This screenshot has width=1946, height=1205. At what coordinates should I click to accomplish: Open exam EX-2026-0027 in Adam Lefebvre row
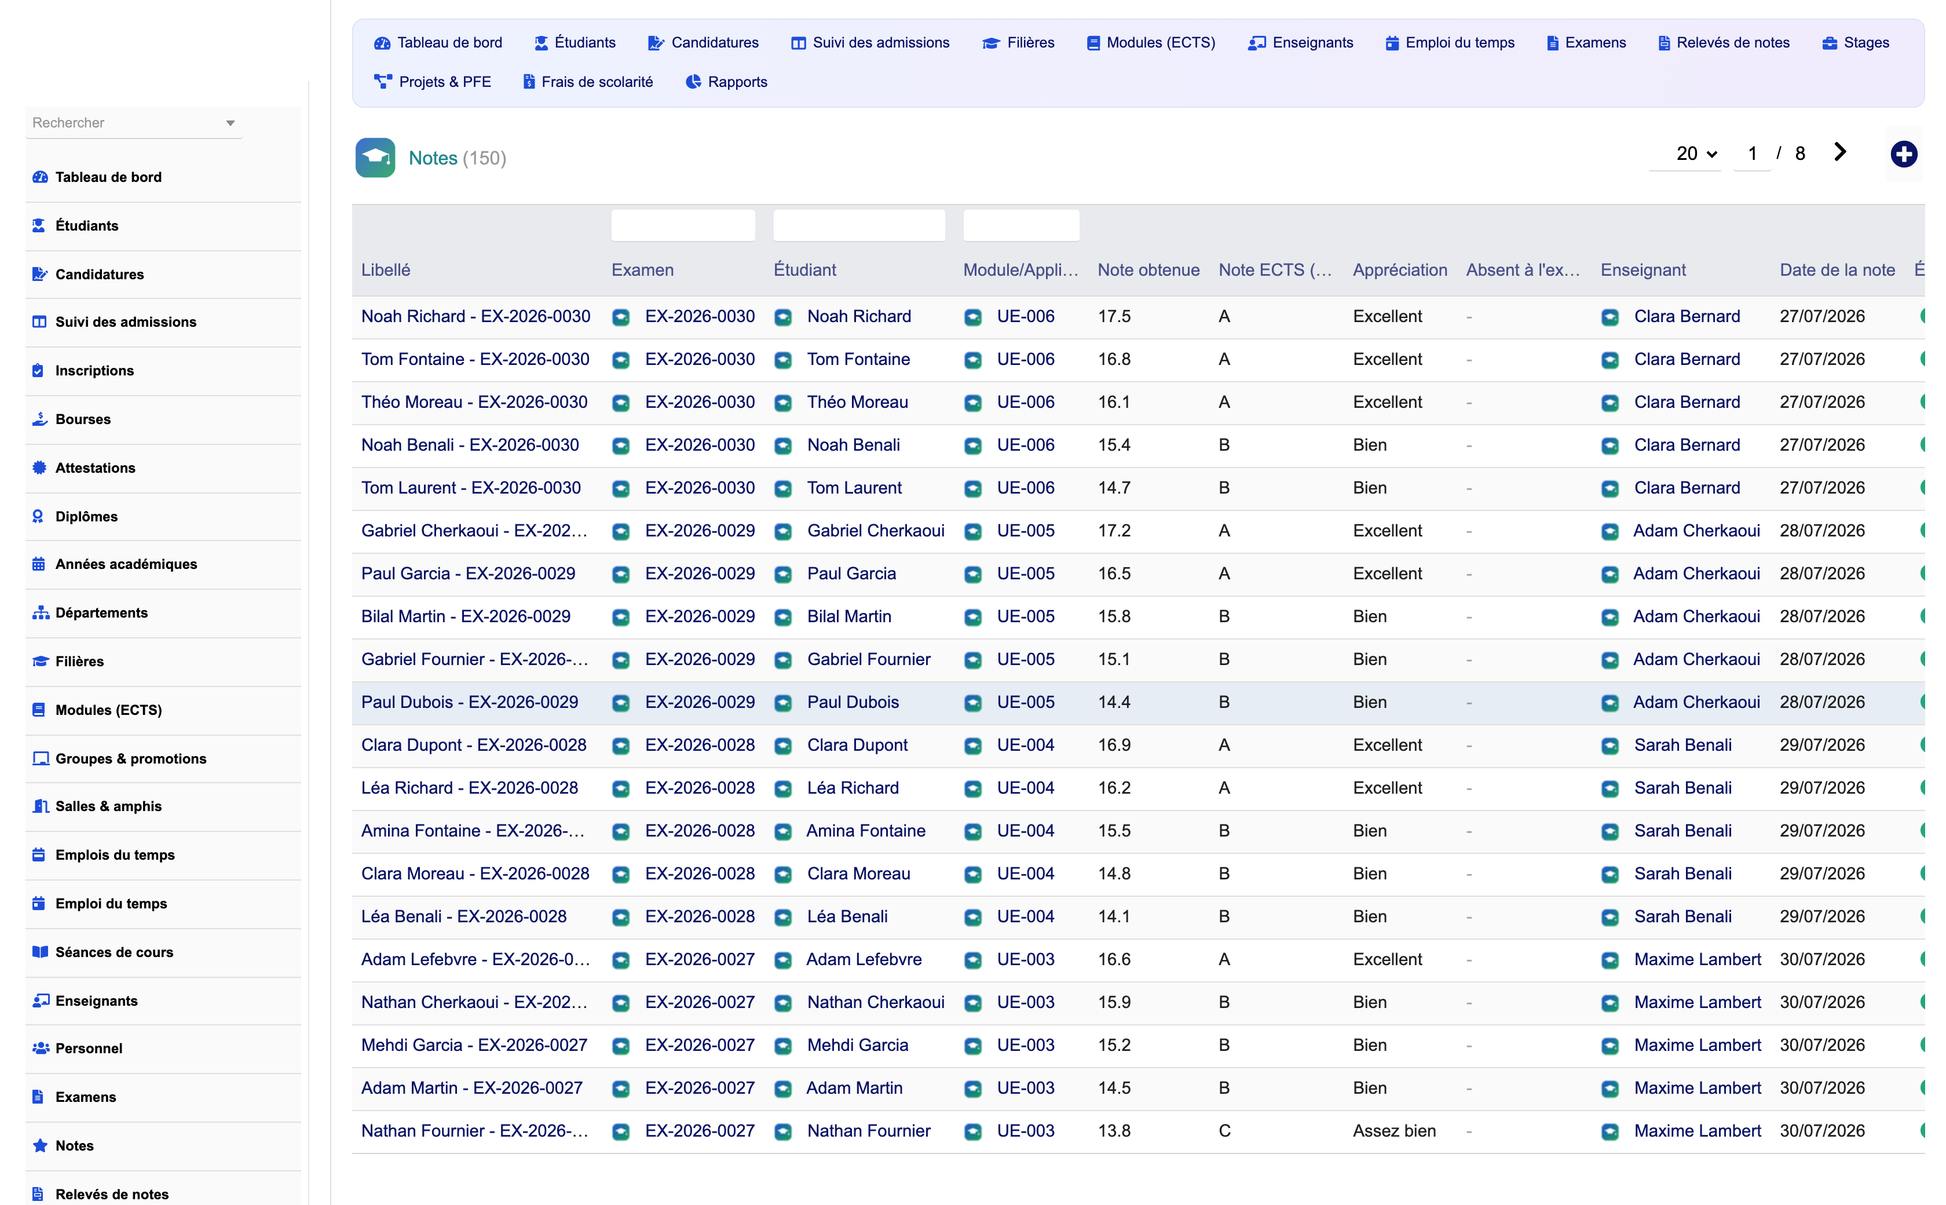coord(699,960)
